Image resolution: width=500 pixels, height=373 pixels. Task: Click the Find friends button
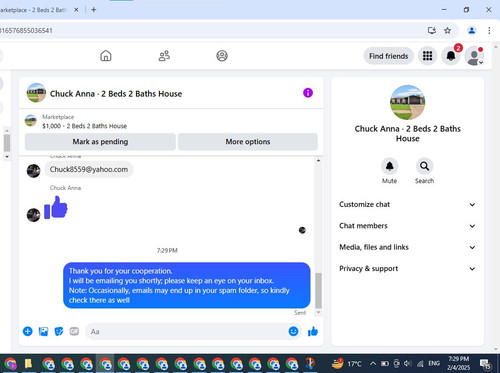coord(388,56)
